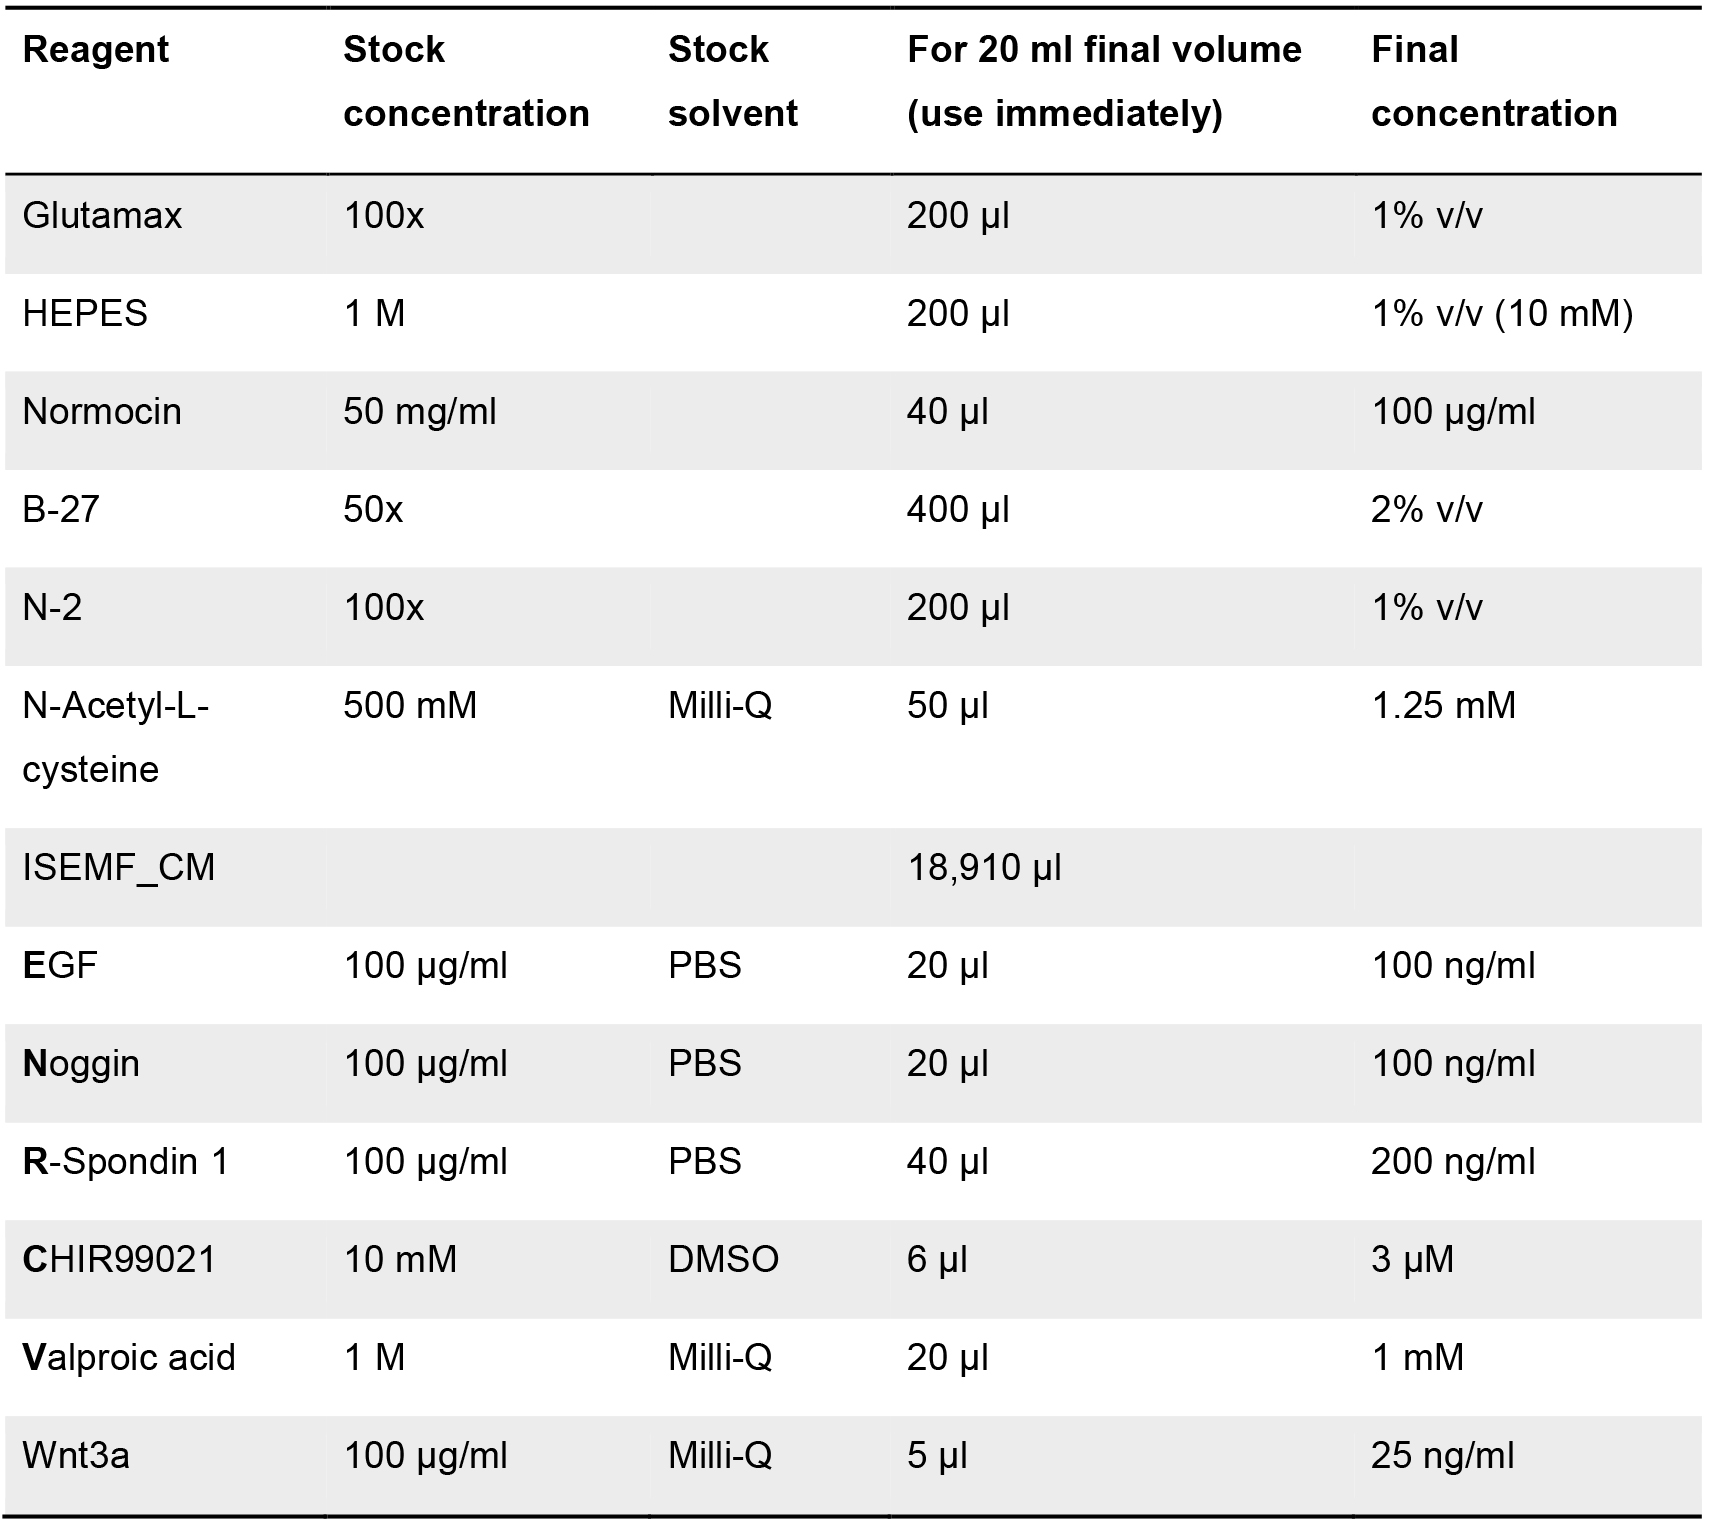This screenshot has height=1526, width=1712.
Task: Select HEPES 1 M stock cell
Action: point(375,314)
